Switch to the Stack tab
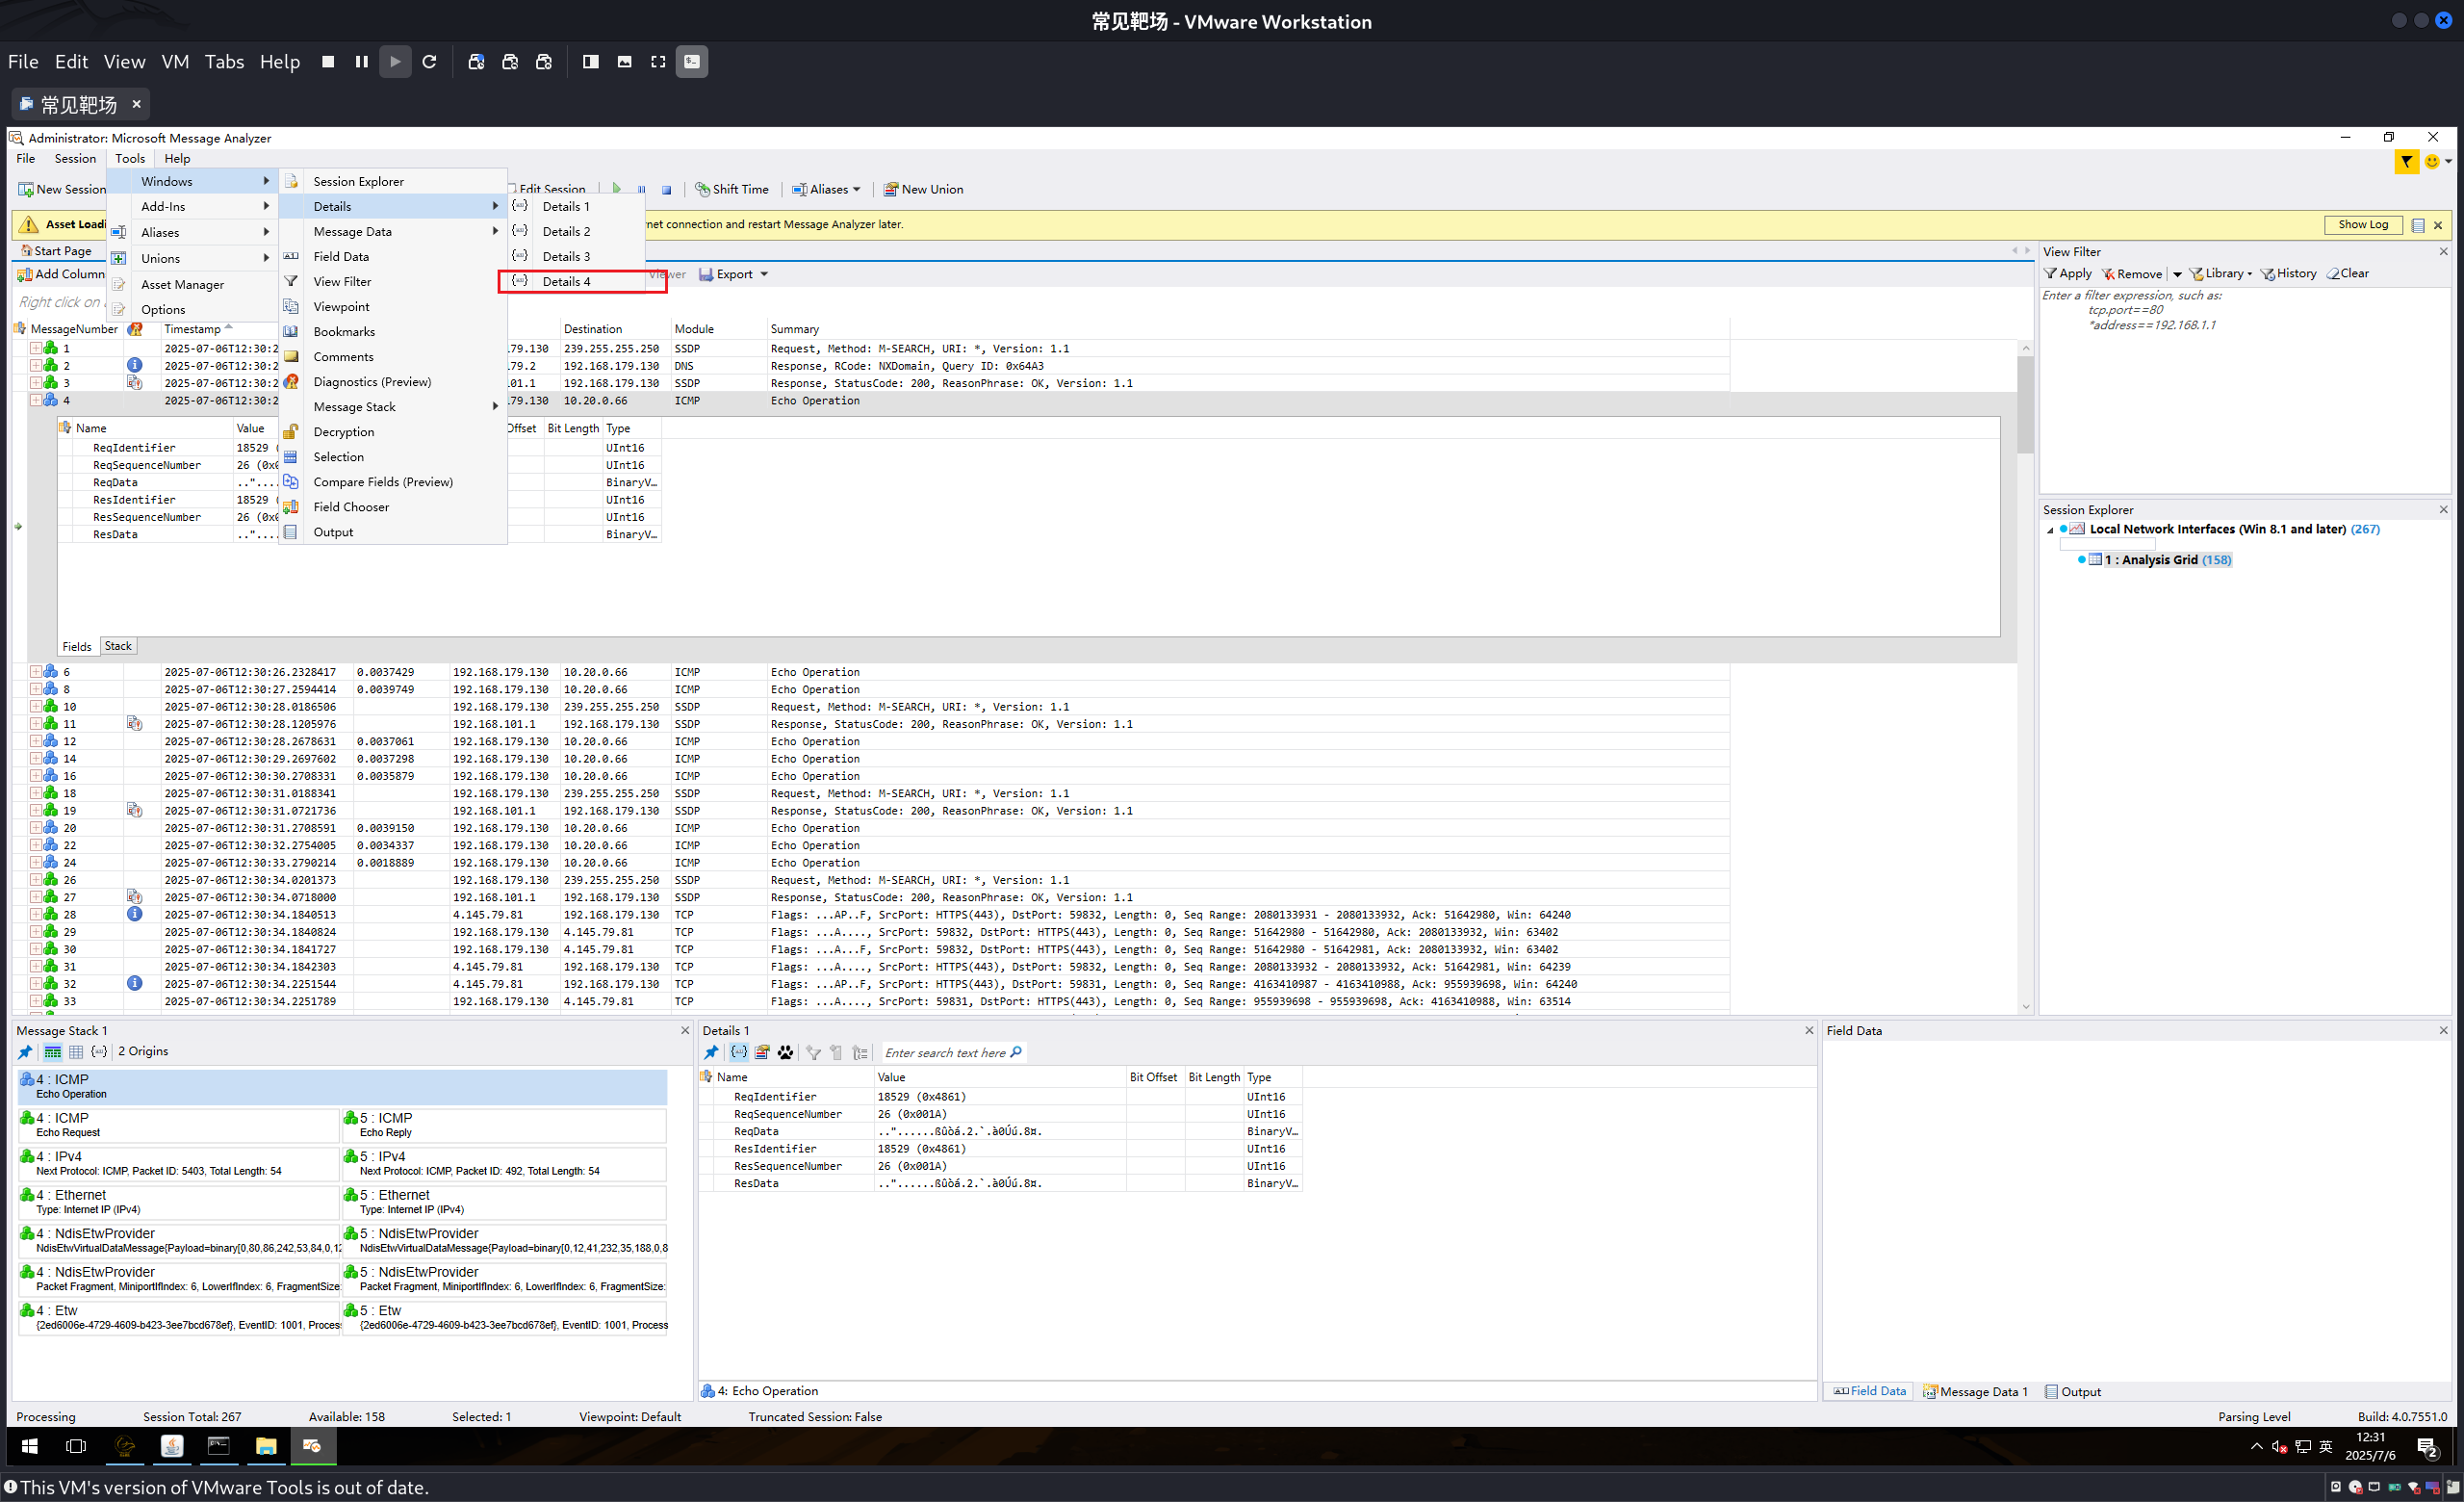2464x1502 pixels. (118, 646)
